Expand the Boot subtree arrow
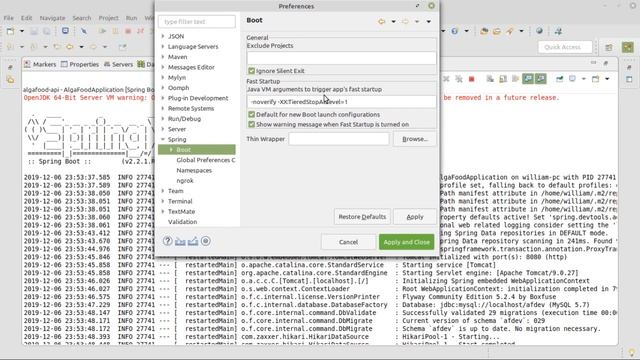The width and height of the screenshot is (640, 360). click(171, 149)
